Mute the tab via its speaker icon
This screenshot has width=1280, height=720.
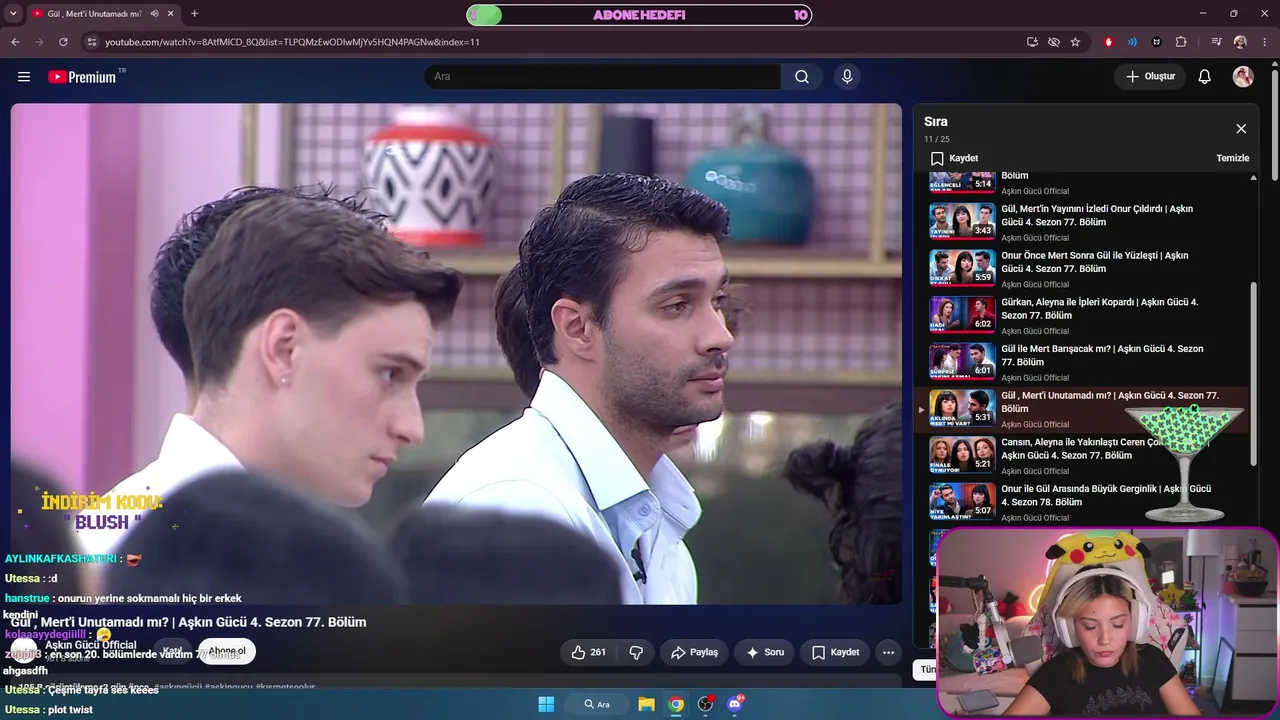(x=154, y=14)
